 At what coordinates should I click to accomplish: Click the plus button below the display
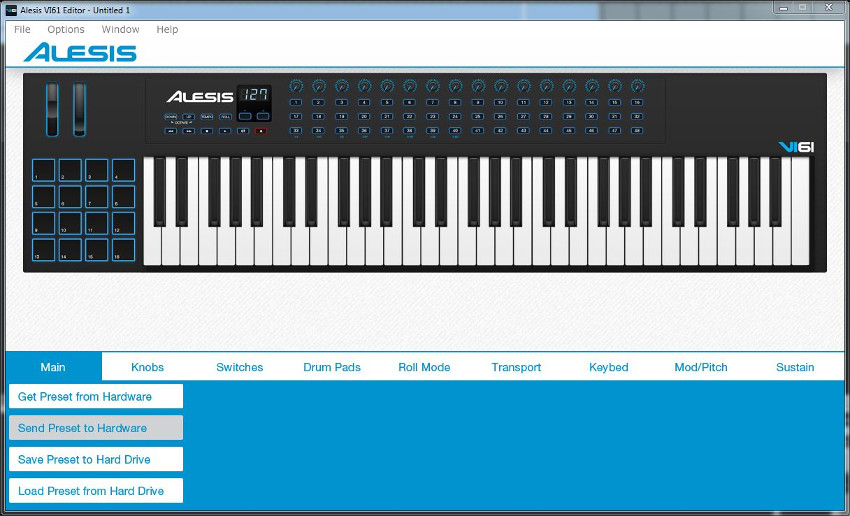pos(263,117)
